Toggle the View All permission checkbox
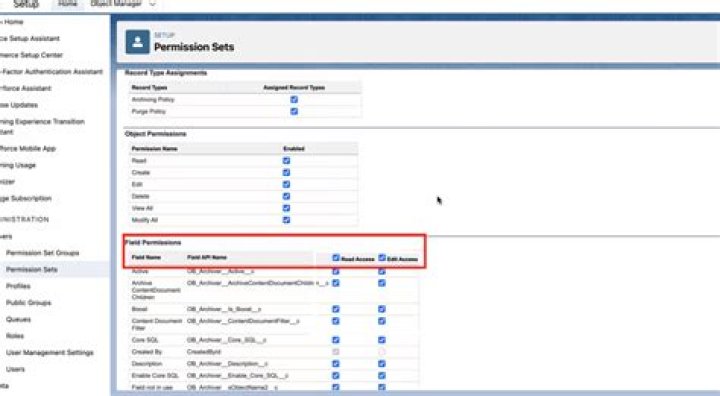The image size is (720, 396). [287, 208]
